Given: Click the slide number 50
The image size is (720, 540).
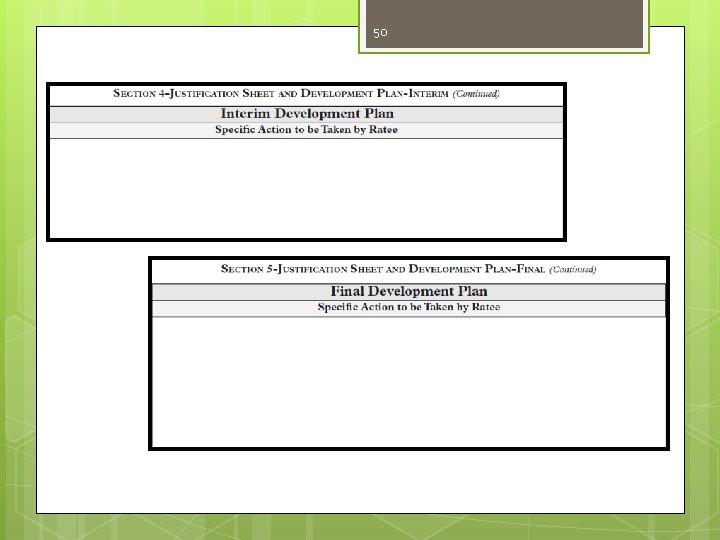Looking at the screenshot, I should coord(380,33).
